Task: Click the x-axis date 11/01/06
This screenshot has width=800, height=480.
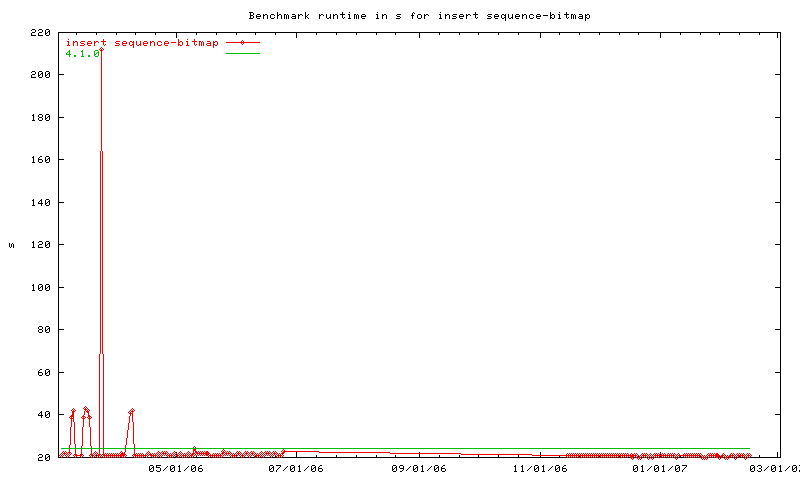Action: click(x=540, y=468)
